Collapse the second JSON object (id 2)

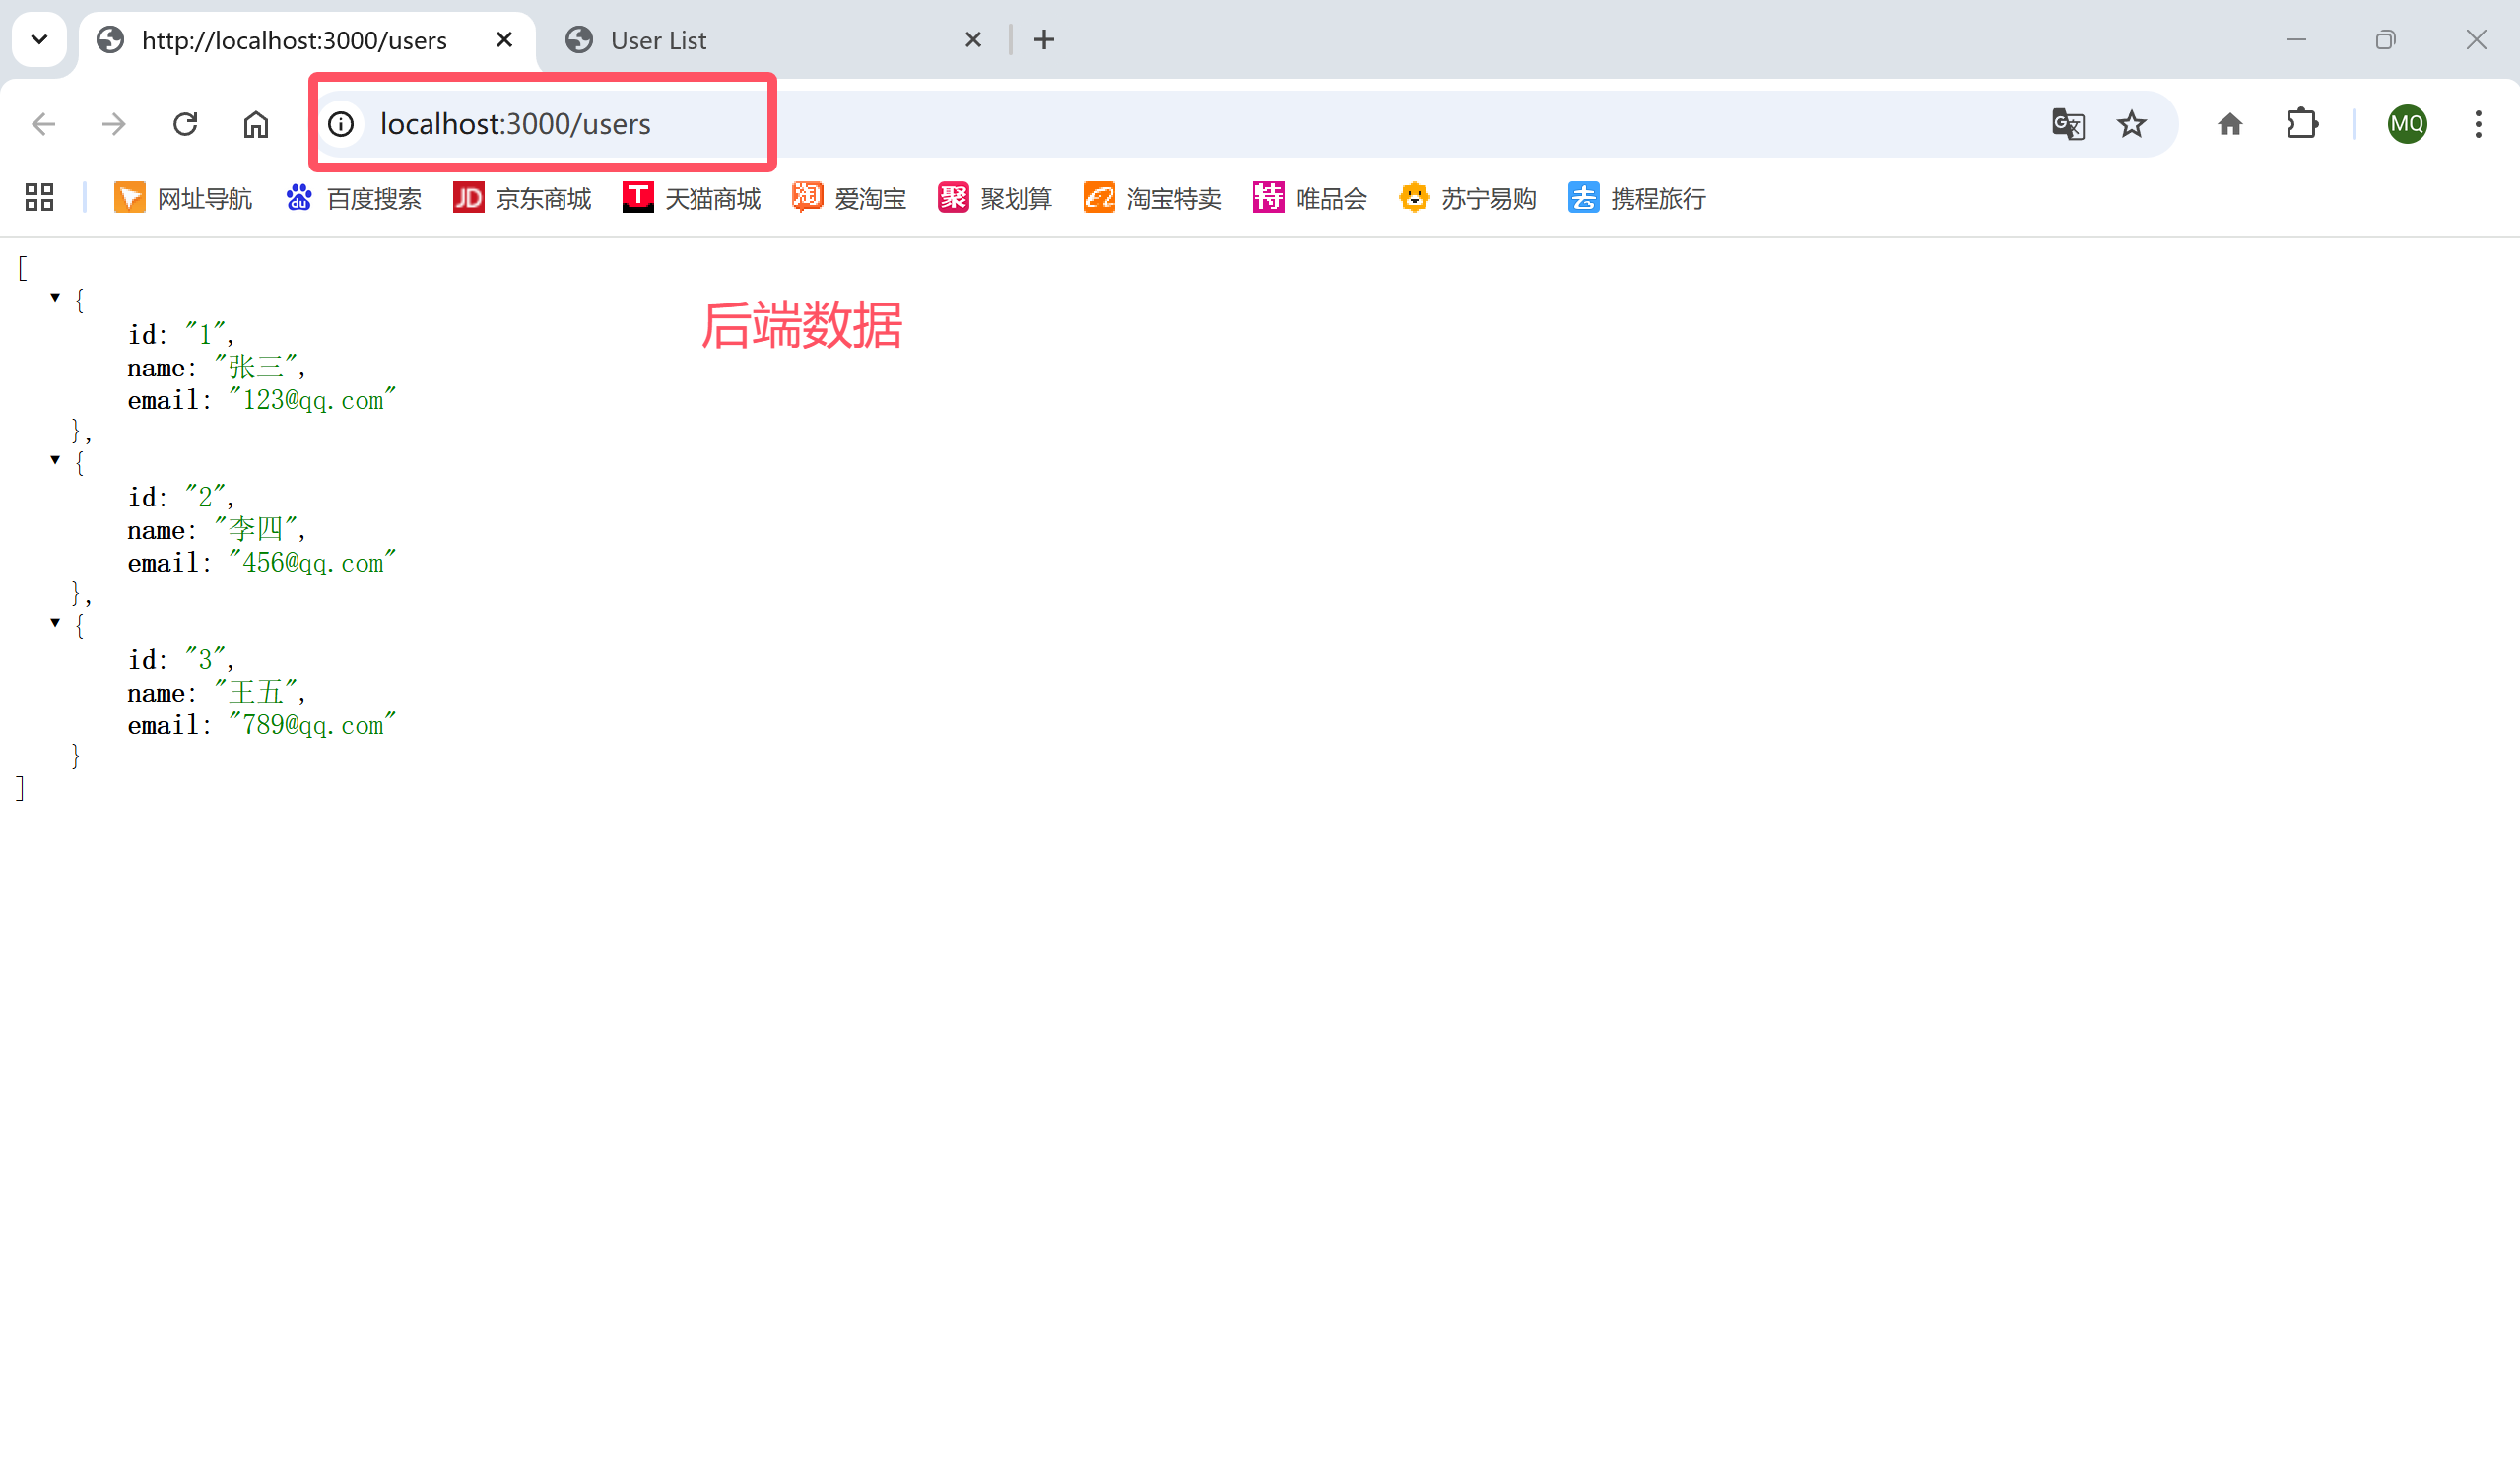coord(55,460)
